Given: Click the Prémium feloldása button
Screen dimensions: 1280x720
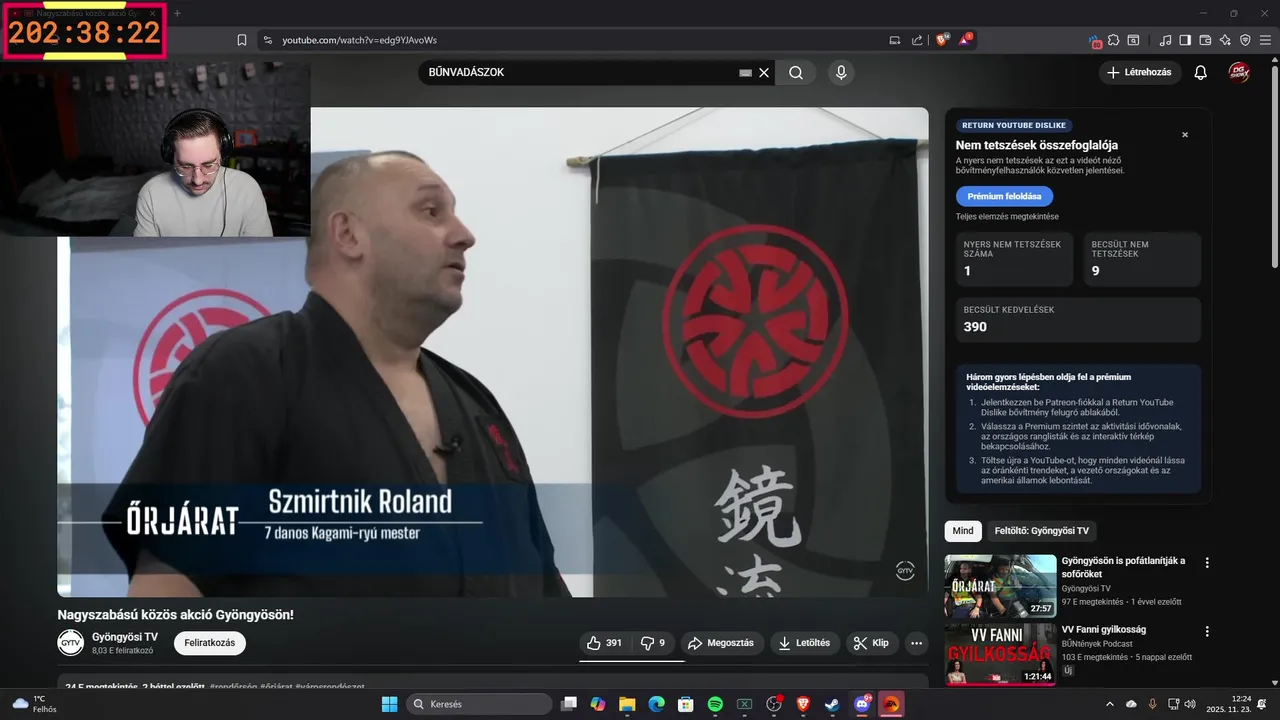Looking at the screenshot, I should click(x=1004, y=196).
